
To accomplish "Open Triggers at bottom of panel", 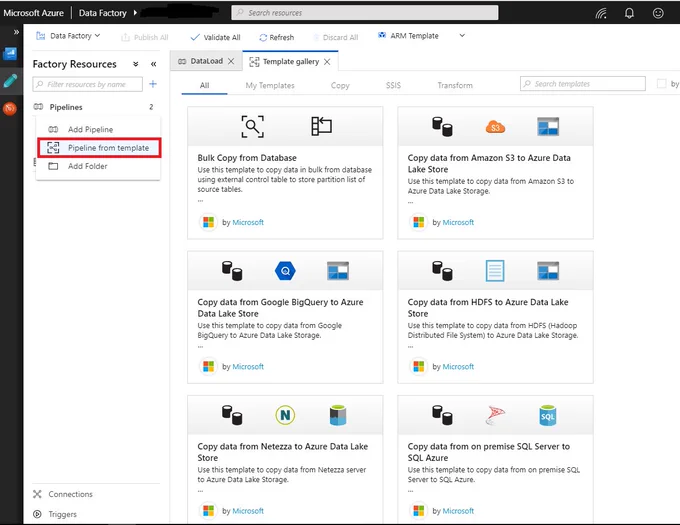I will 55,514.
